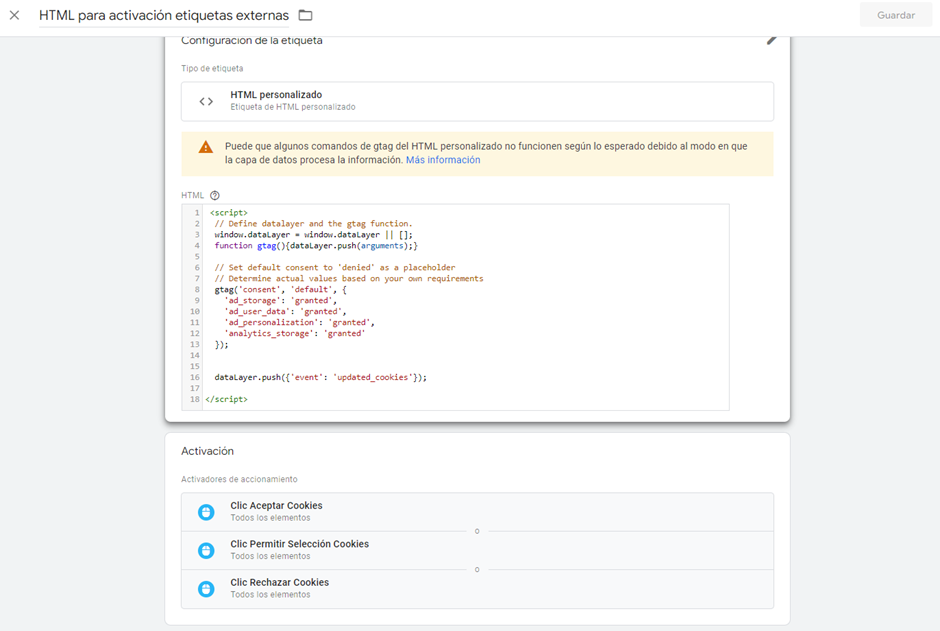Click the Activación section heading
940x631 pixels.
pyautogui.click(x=207, y=451)
